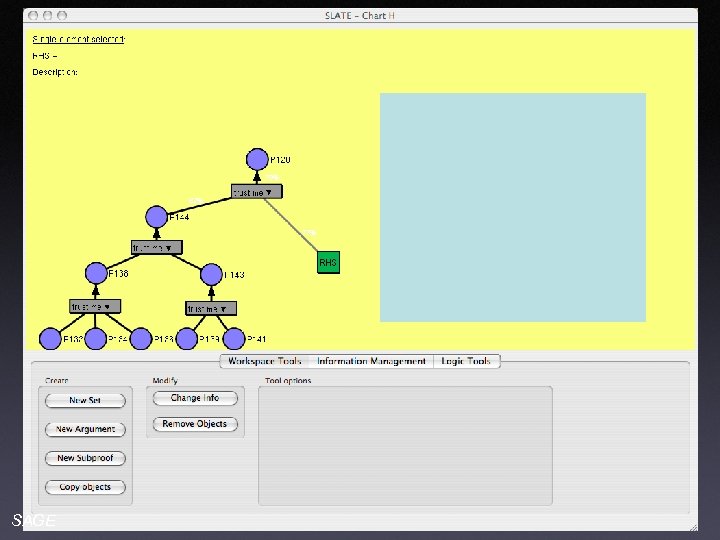720x540 pixels.
Task: Click the 'Description:' info line
Action: click(55, 72)
